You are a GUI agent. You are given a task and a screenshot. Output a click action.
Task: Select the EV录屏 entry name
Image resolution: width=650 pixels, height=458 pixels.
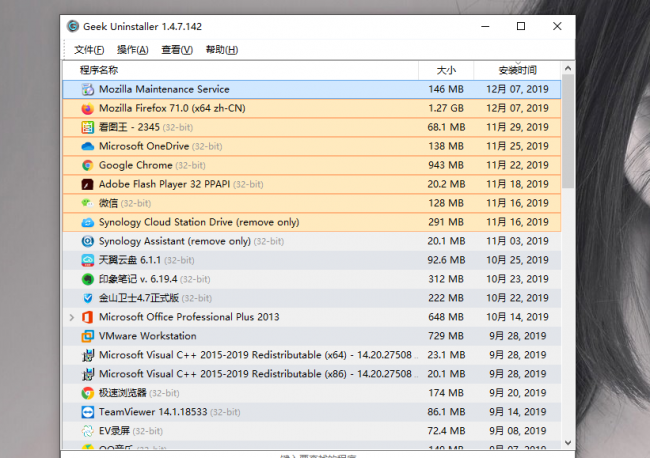[x=114, y=431]
